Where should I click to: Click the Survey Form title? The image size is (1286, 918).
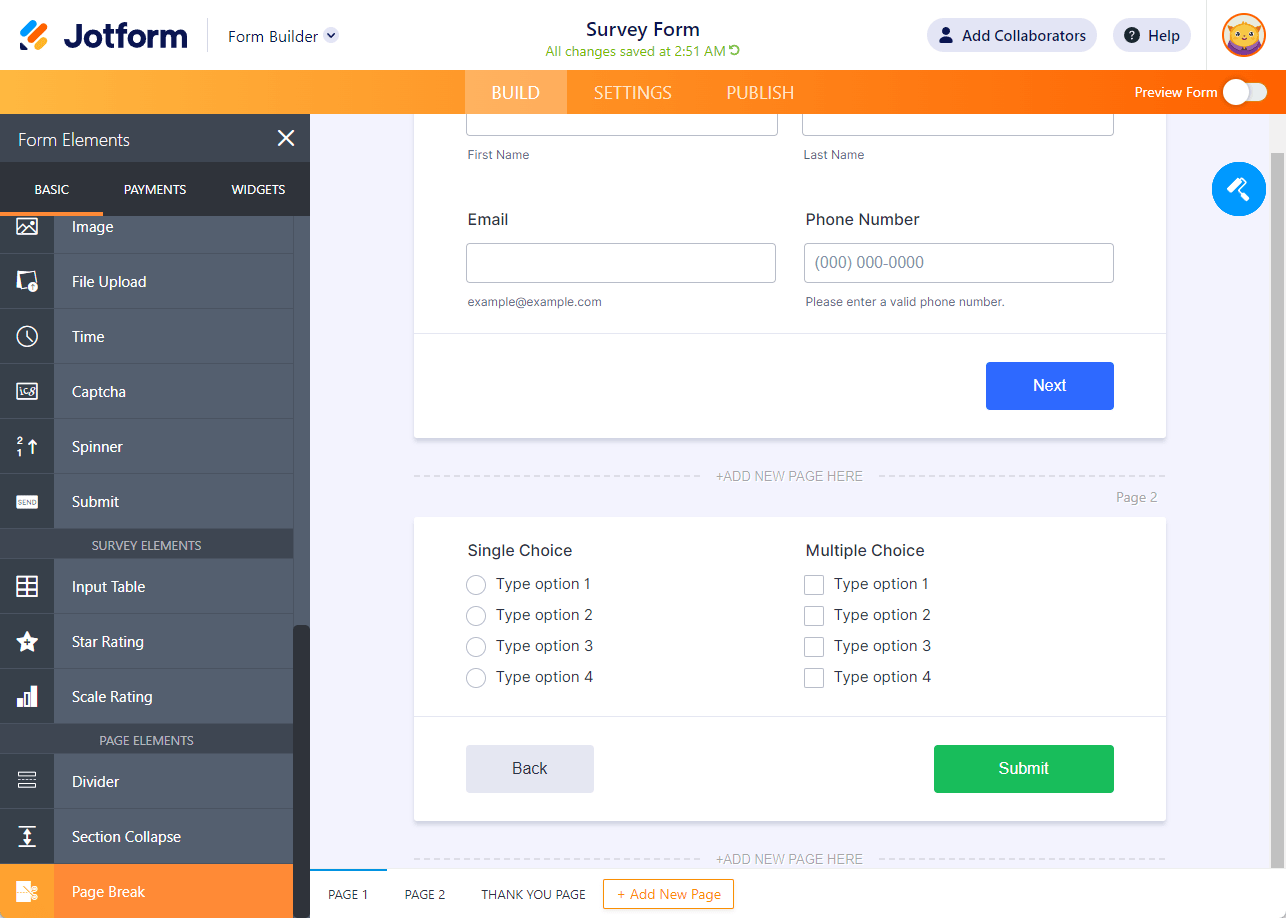click(643, 29)
